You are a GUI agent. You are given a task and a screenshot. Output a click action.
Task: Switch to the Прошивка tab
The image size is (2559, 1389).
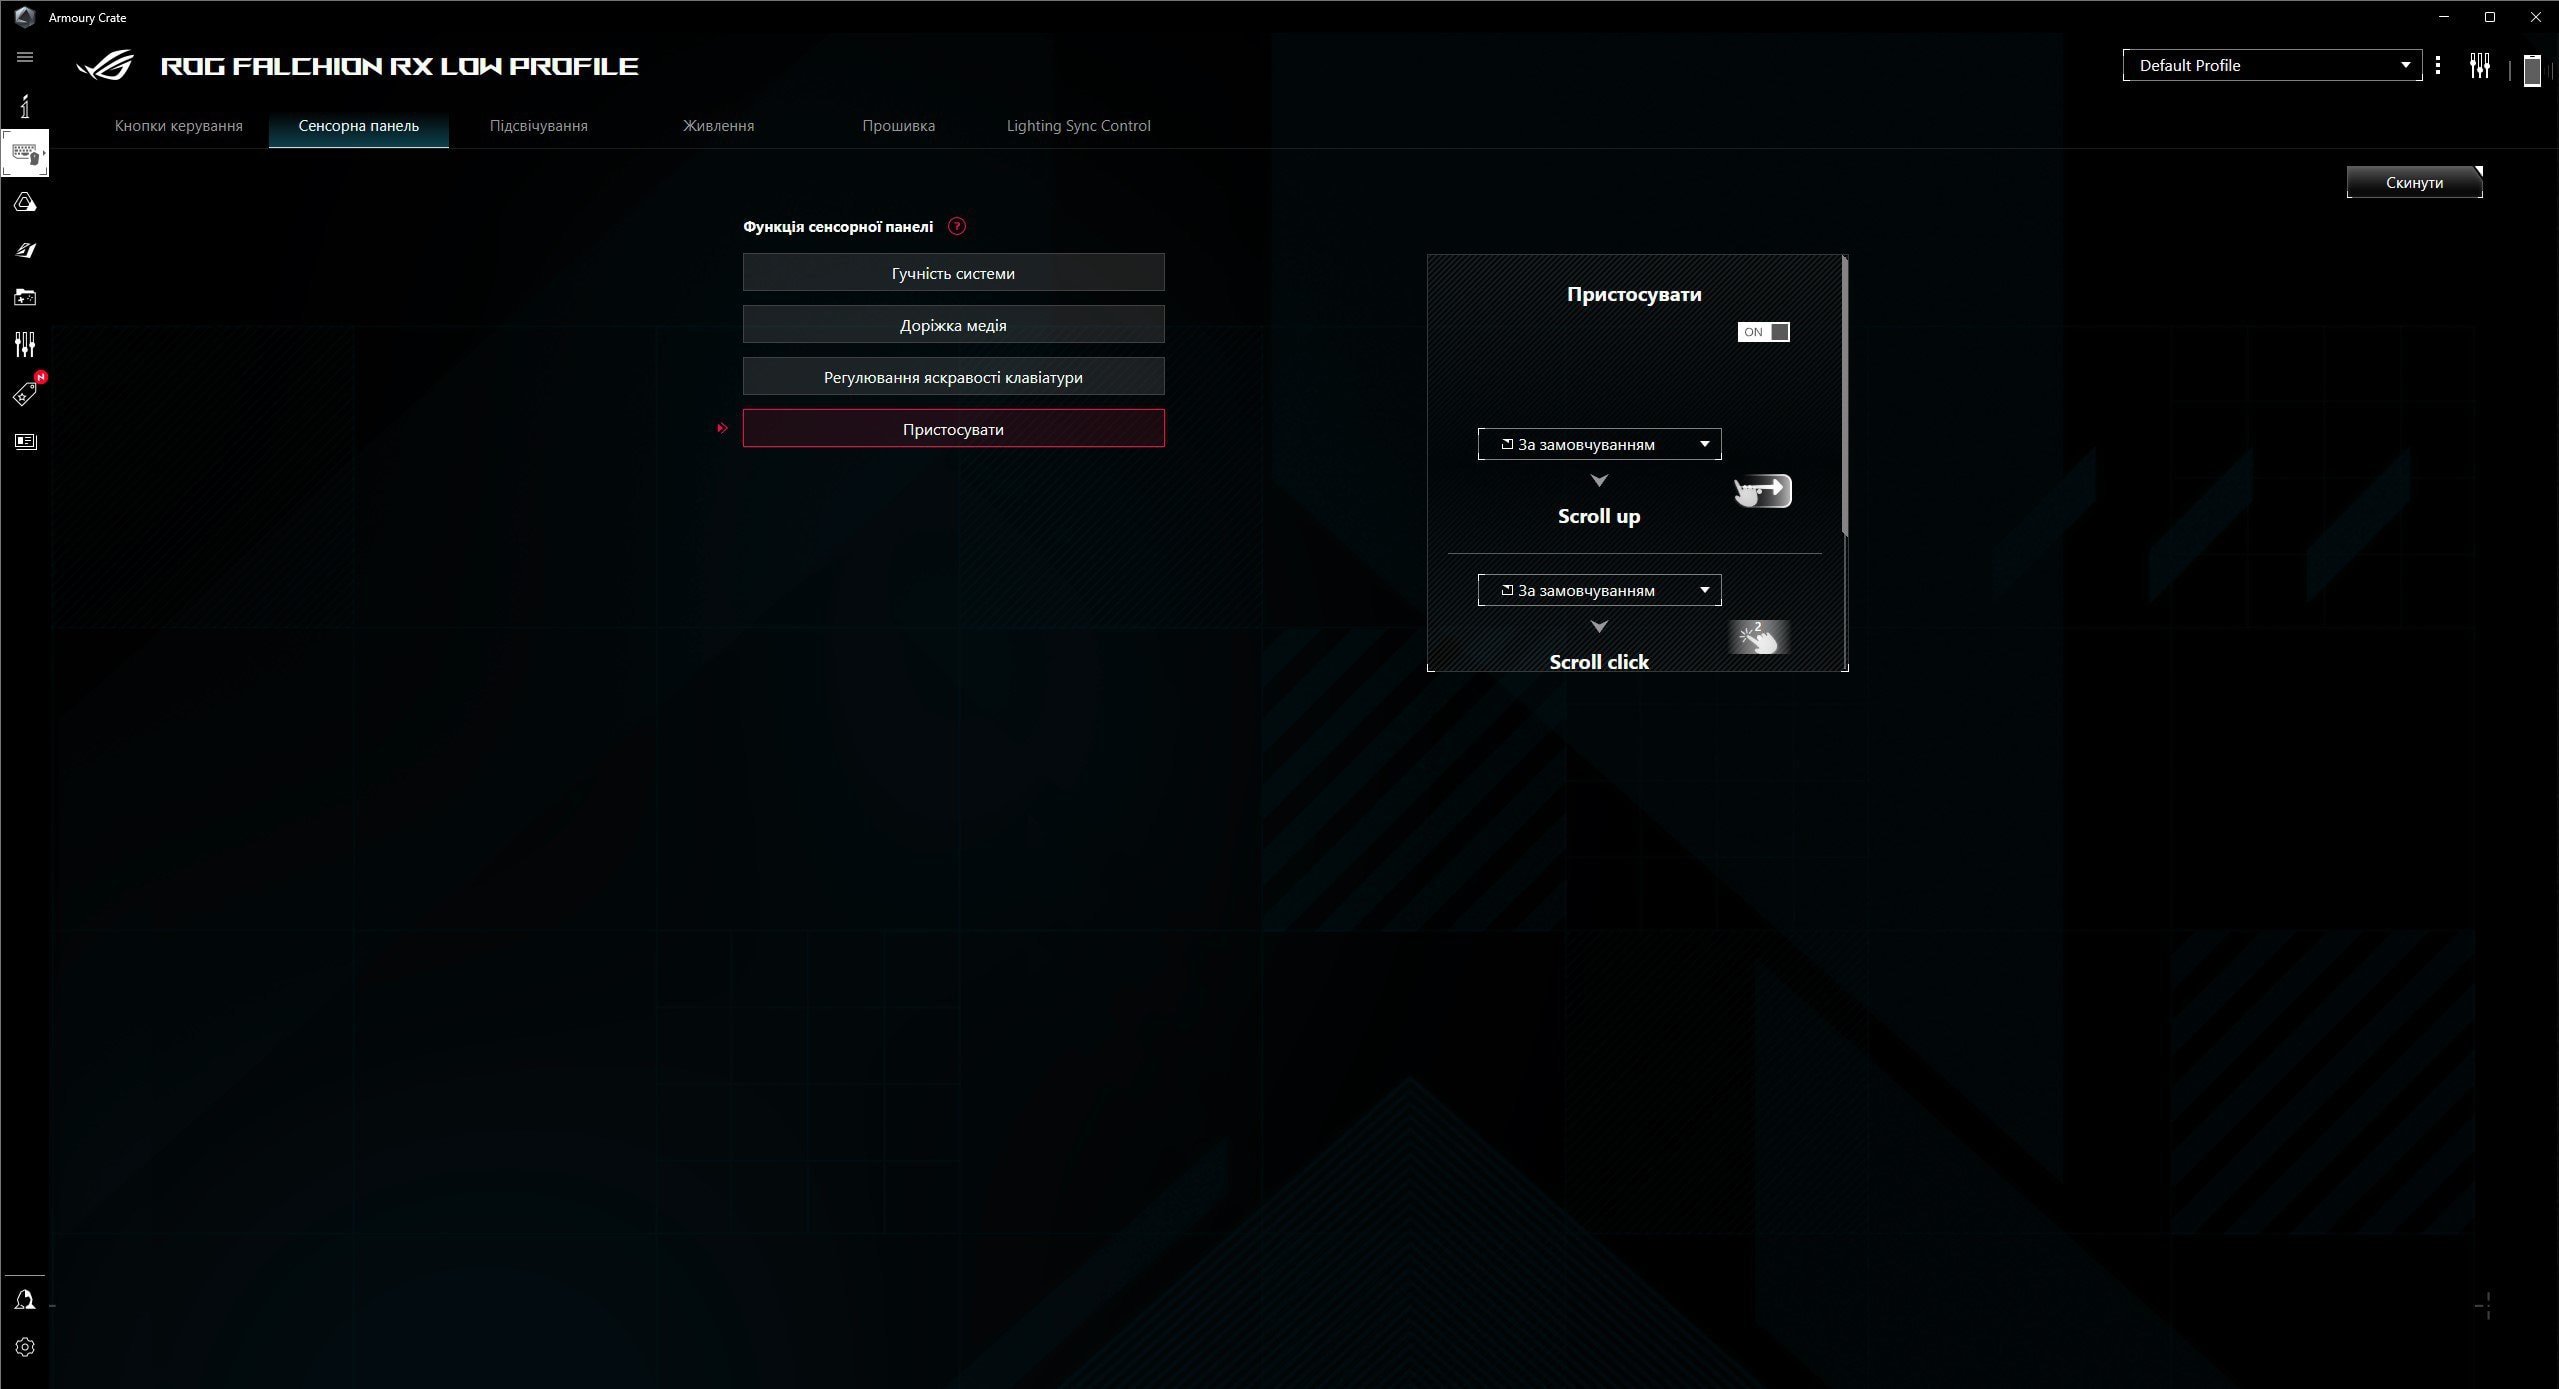(899, 126)
